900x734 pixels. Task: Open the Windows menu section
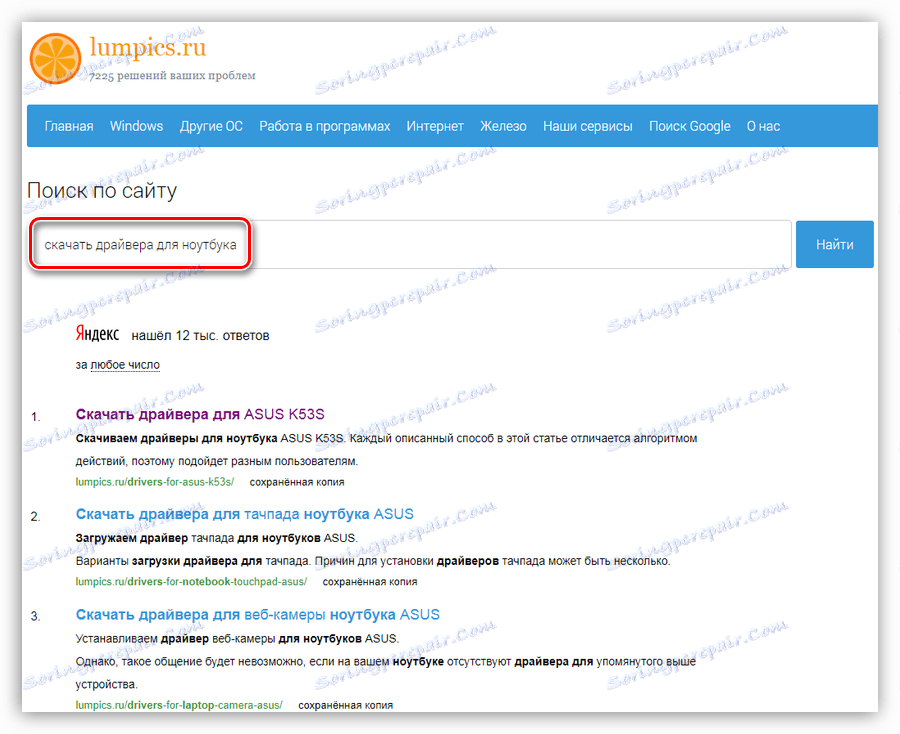tap(137, 126)
